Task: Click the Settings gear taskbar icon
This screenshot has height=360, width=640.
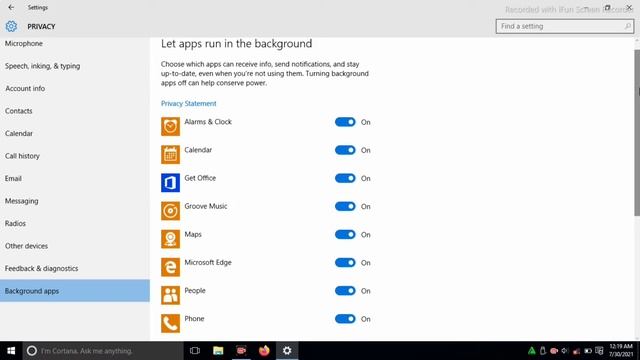Action: 287,351
